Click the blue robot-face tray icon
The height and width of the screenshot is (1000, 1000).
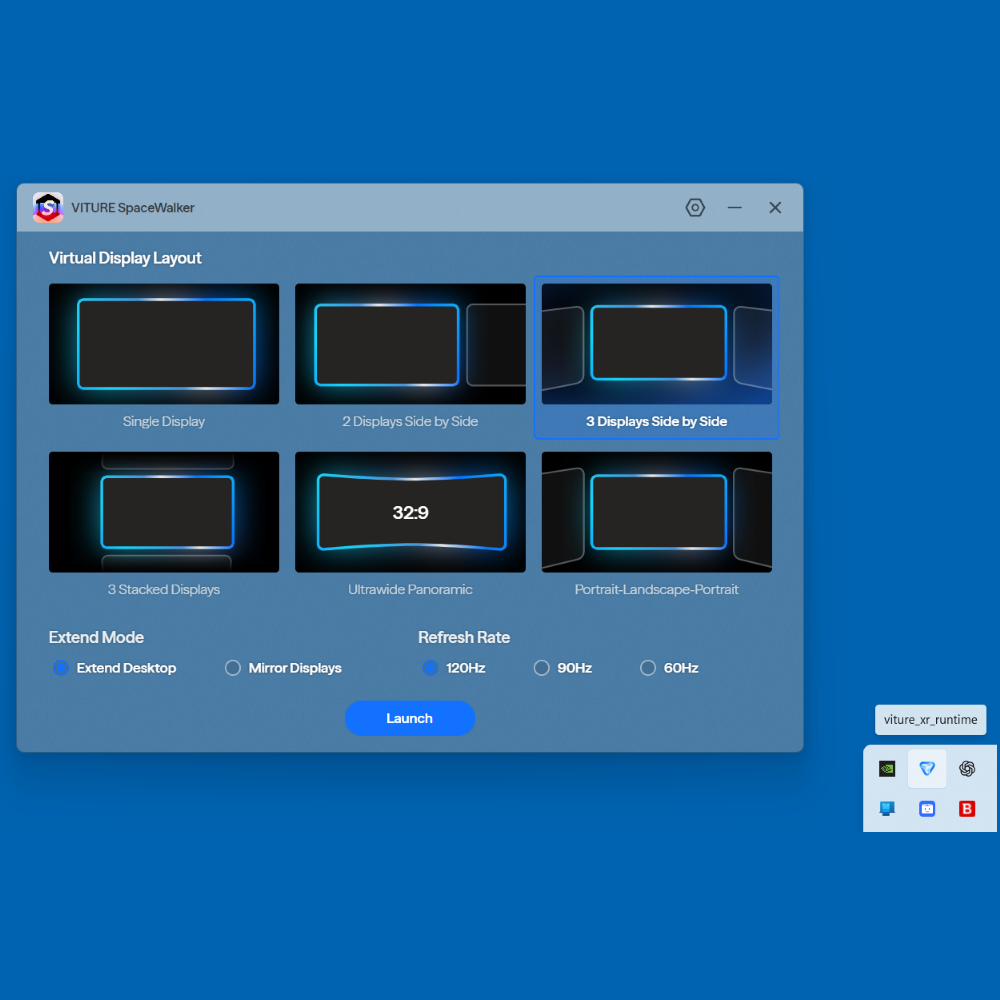927,809
